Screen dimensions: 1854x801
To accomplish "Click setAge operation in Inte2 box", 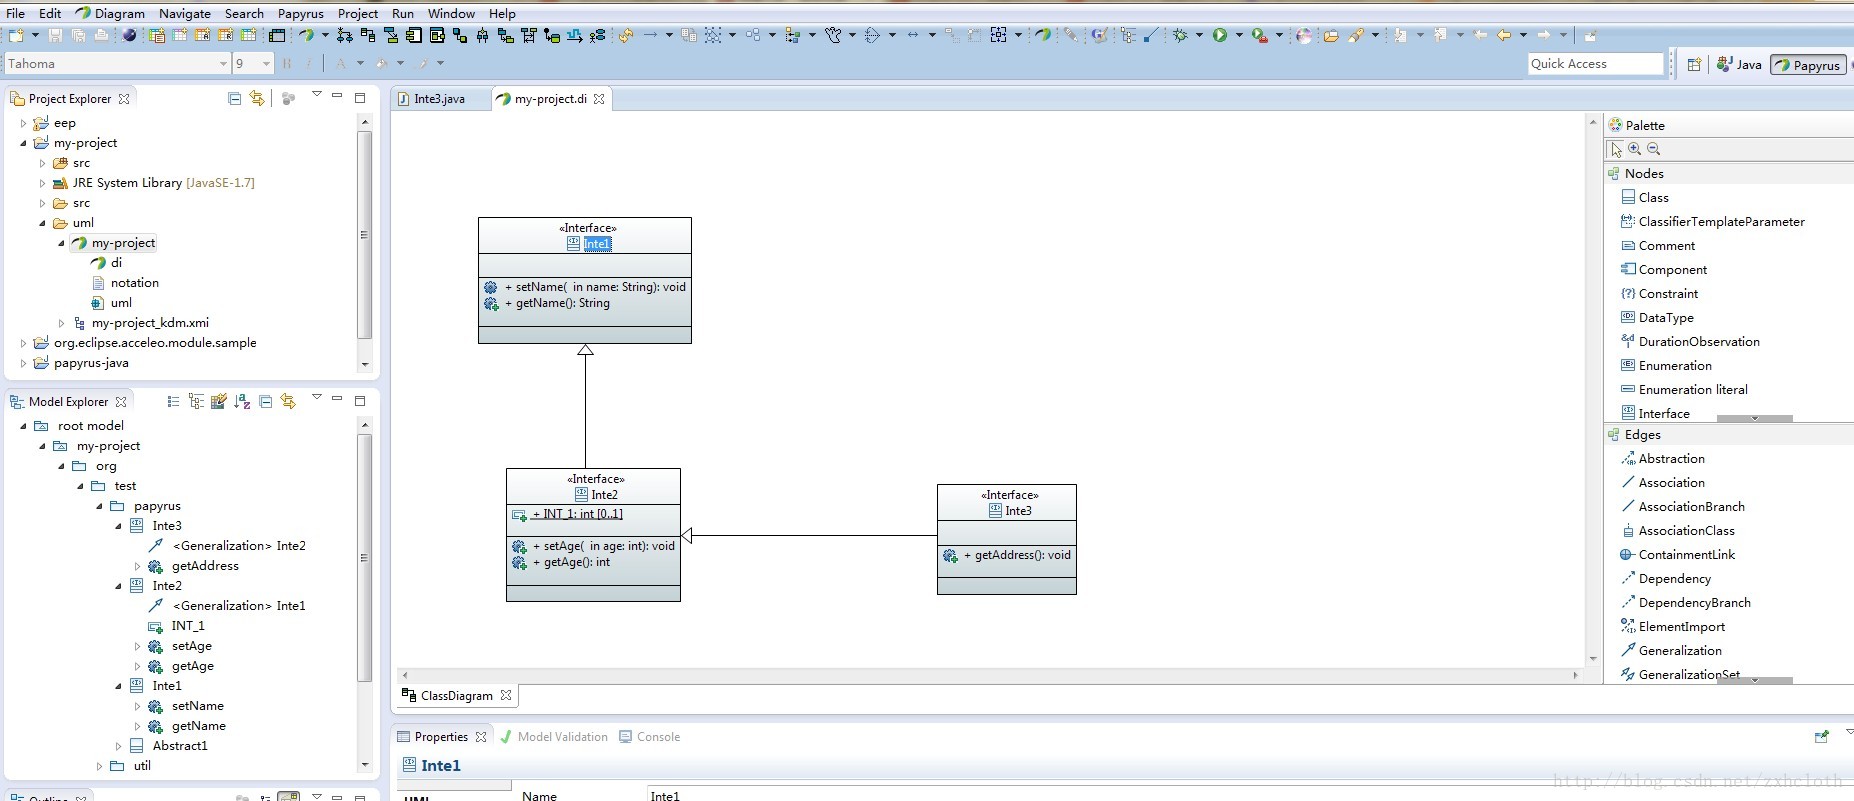I will 593,546.
